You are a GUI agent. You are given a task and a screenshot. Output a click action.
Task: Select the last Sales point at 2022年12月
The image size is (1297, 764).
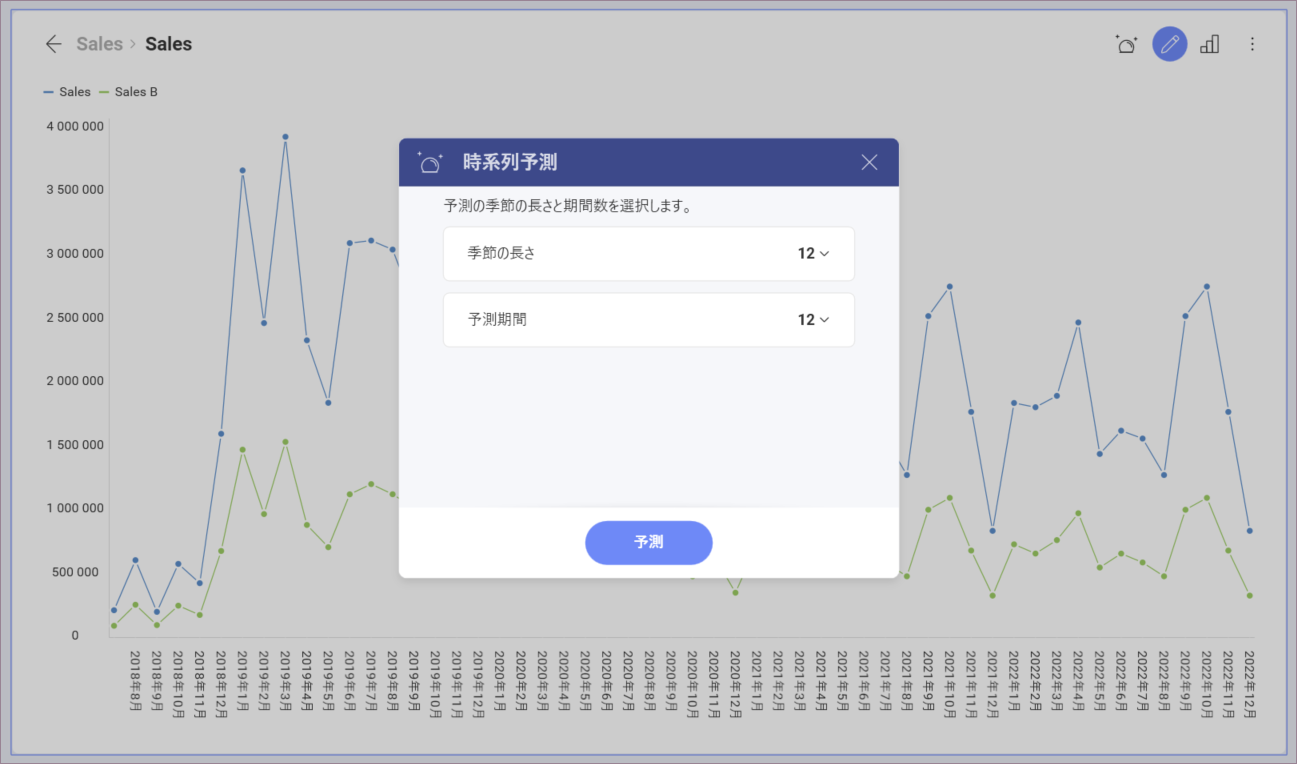1249,531
